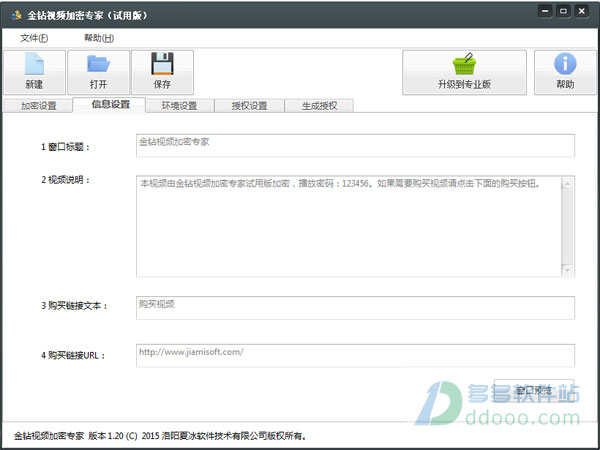
Task: Click the 升级到专业版 shopping basket button
Action: click(464, 72)
